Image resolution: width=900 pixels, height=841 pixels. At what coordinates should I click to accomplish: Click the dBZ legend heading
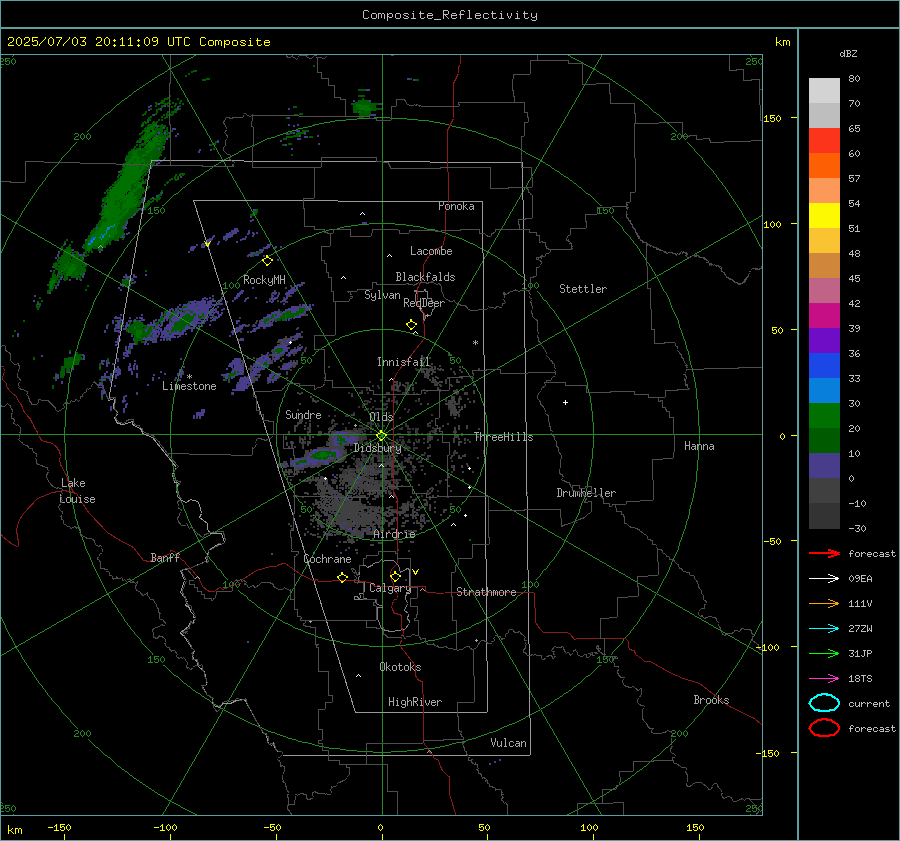[848, 53]
